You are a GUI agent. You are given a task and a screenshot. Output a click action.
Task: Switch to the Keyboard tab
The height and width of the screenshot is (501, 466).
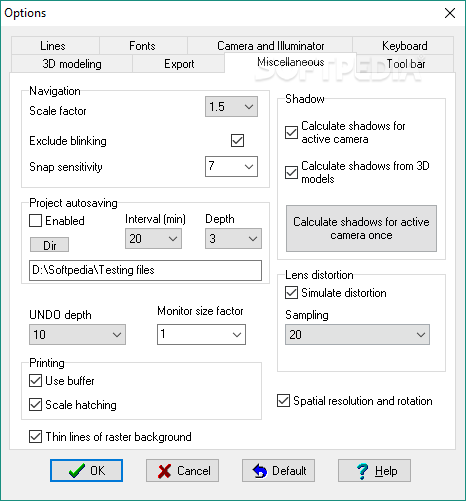[x=403, y=46]
